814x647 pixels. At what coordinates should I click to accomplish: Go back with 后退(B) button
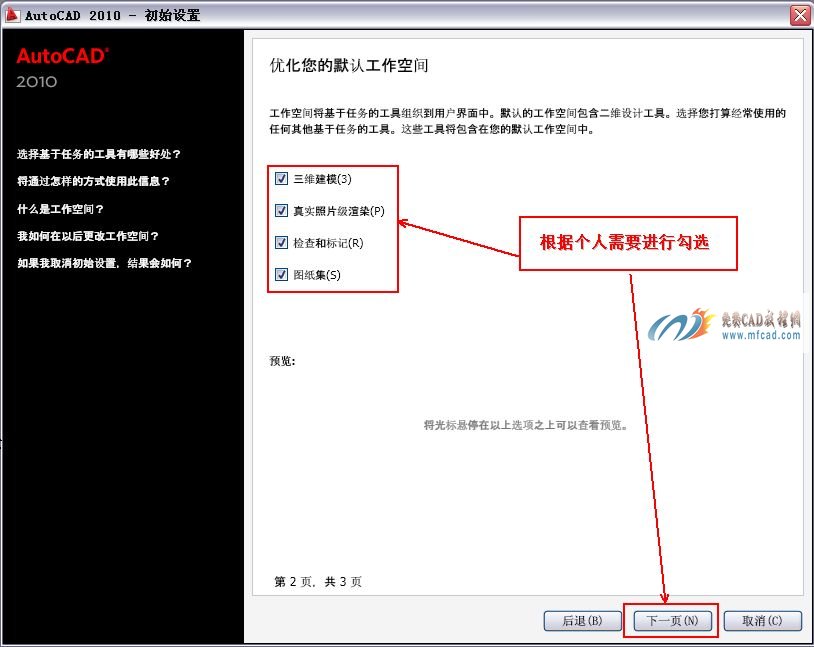[582, 621]
